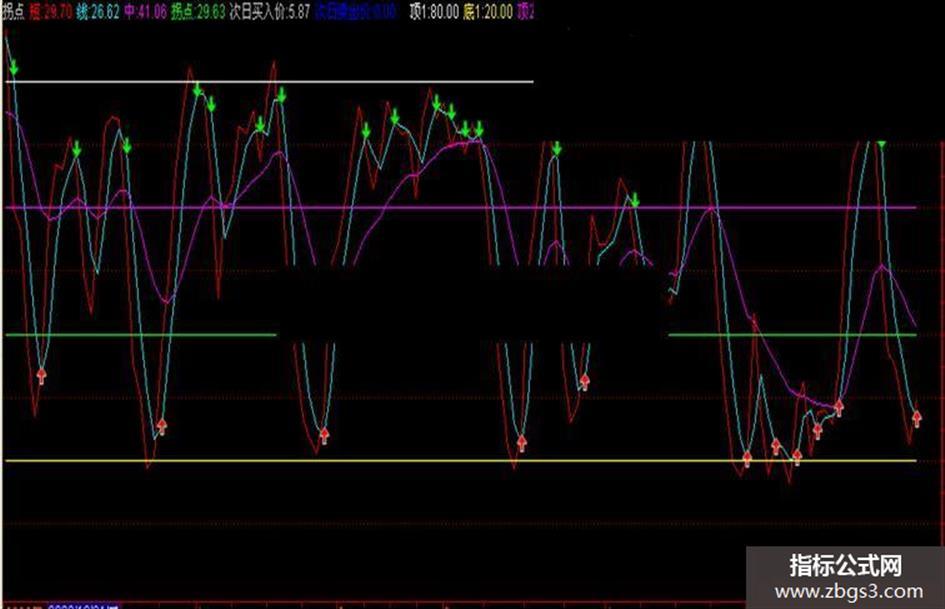Click the green 拐点:29.63 readout
945x609 pixels.
[198, 11]
